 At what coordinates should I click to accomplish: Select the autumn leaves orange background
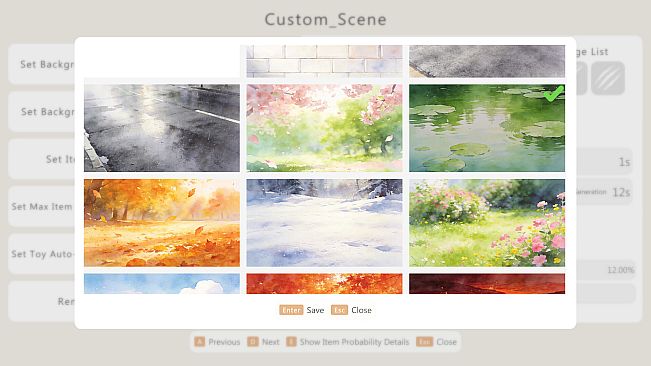point(162,223)
